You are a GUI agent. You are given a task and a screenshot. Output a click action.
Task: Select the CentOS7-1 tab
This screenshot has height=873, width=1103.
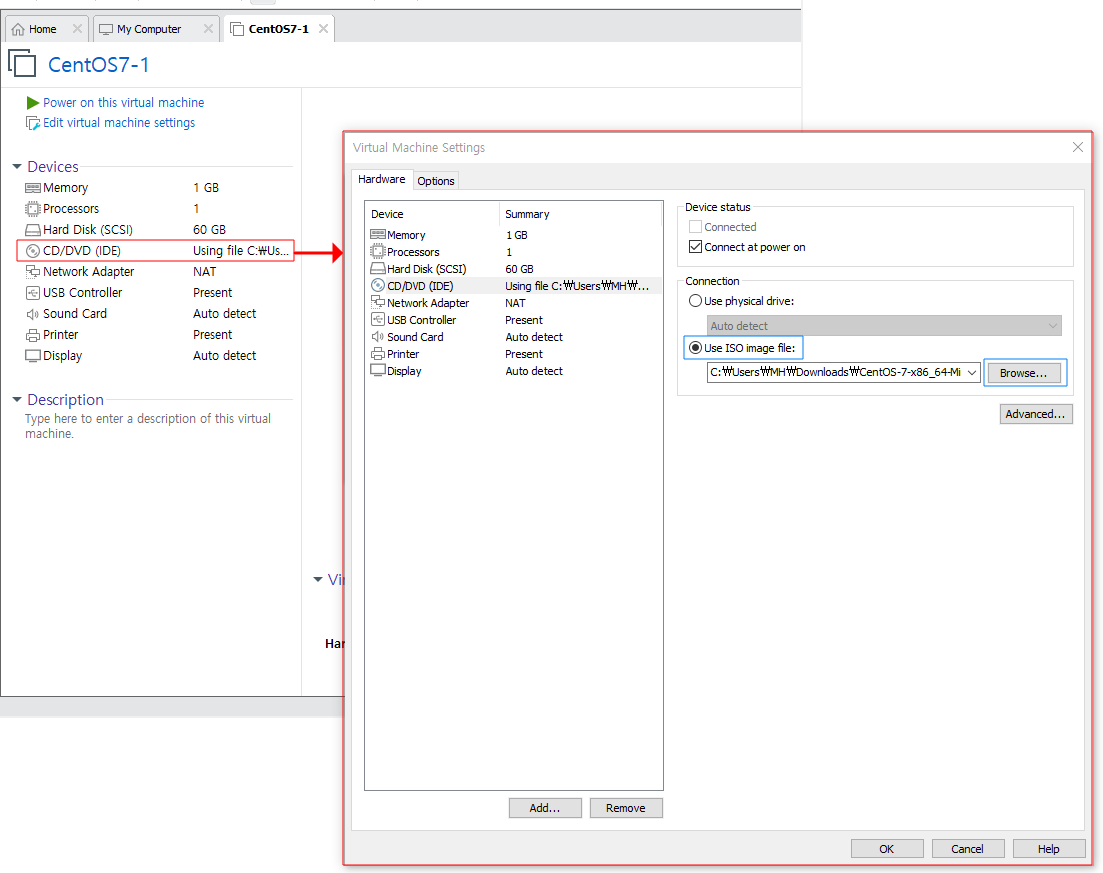pos(279,29)
